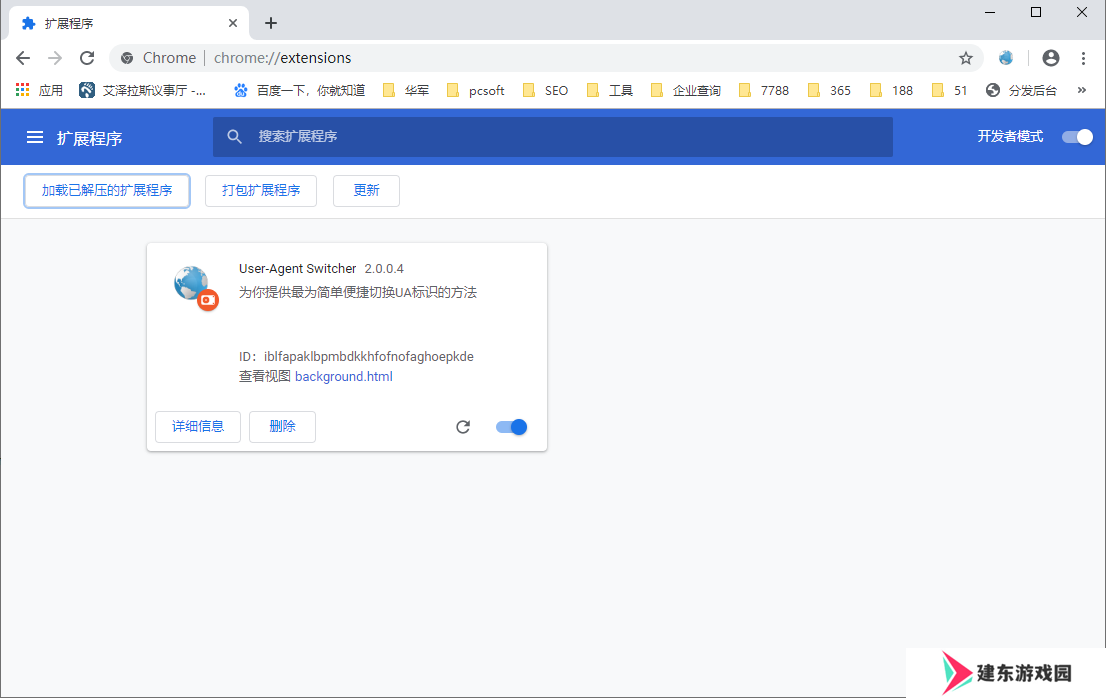
Task: Open the background.html view link
Action: (344, 376)
